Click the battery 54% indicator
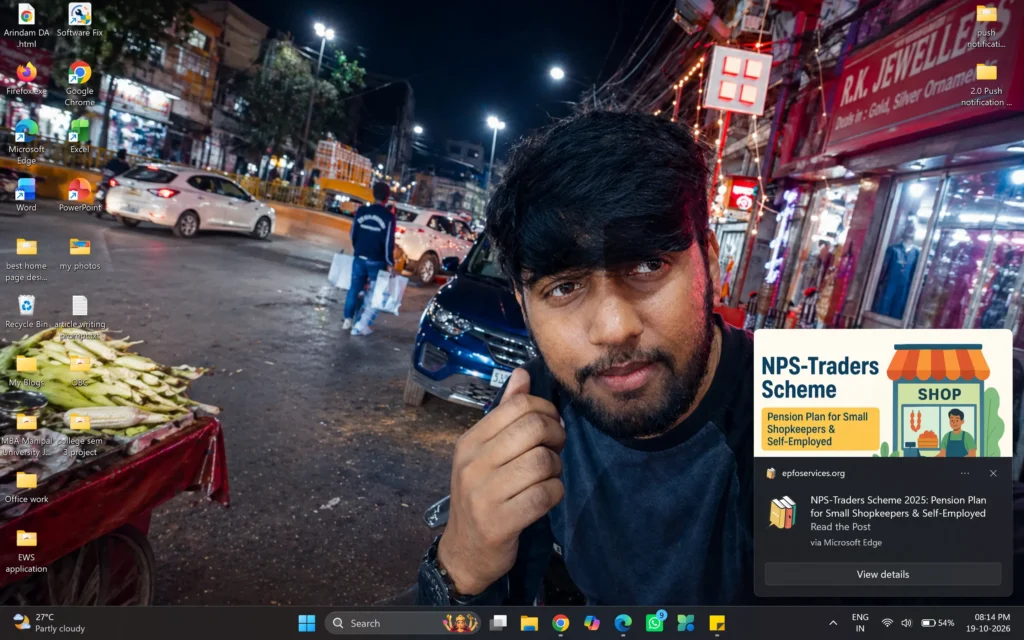Image resolution: width=1024 pixels, height=640 pixels. 937,623
